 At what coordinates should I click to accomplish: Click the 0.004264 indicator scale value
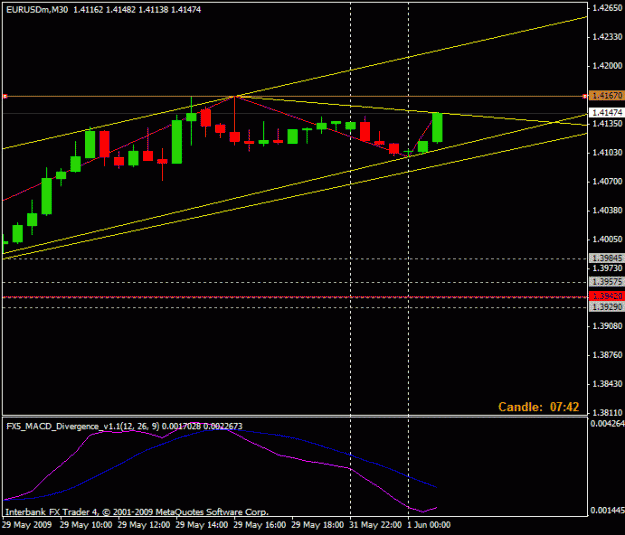(x=607, y=423)
